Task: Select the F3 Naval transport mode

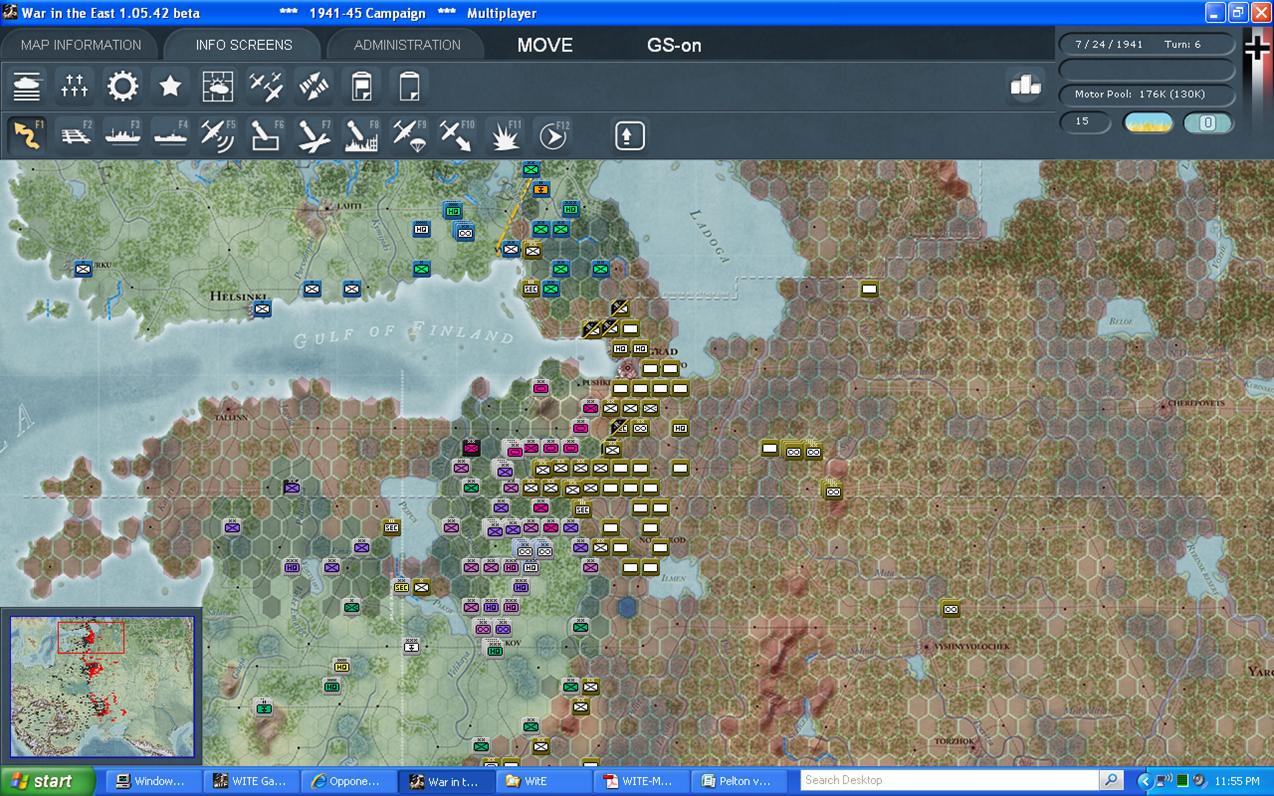Action: (123, 135)
